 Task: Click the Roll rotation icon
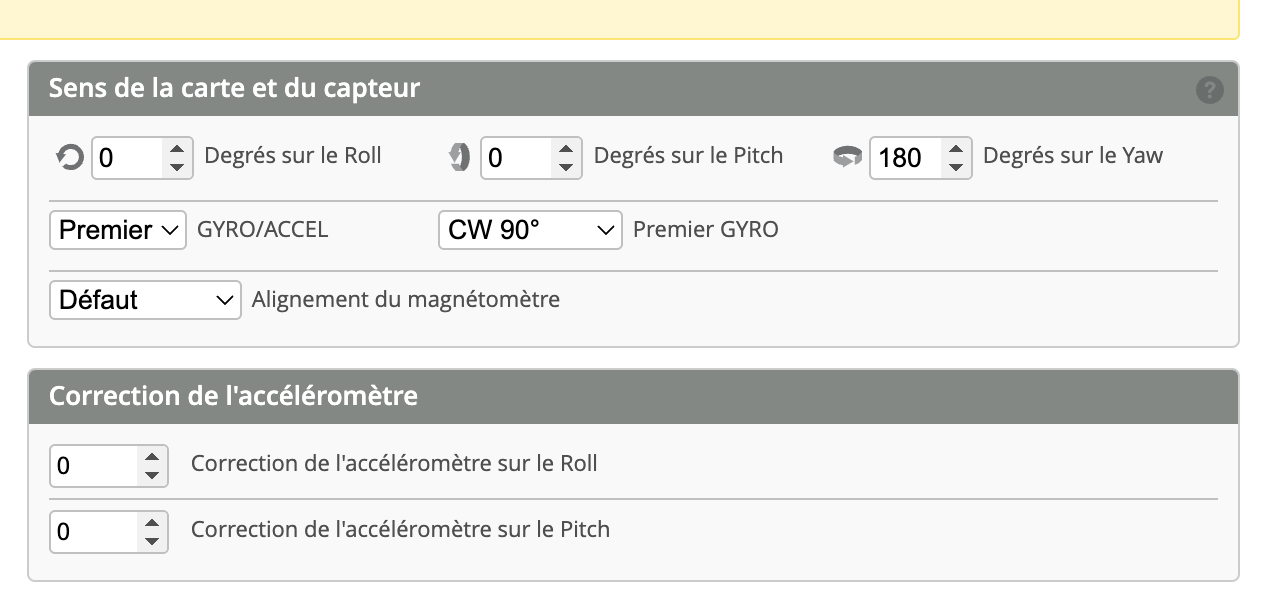click(x=69, y=157)
